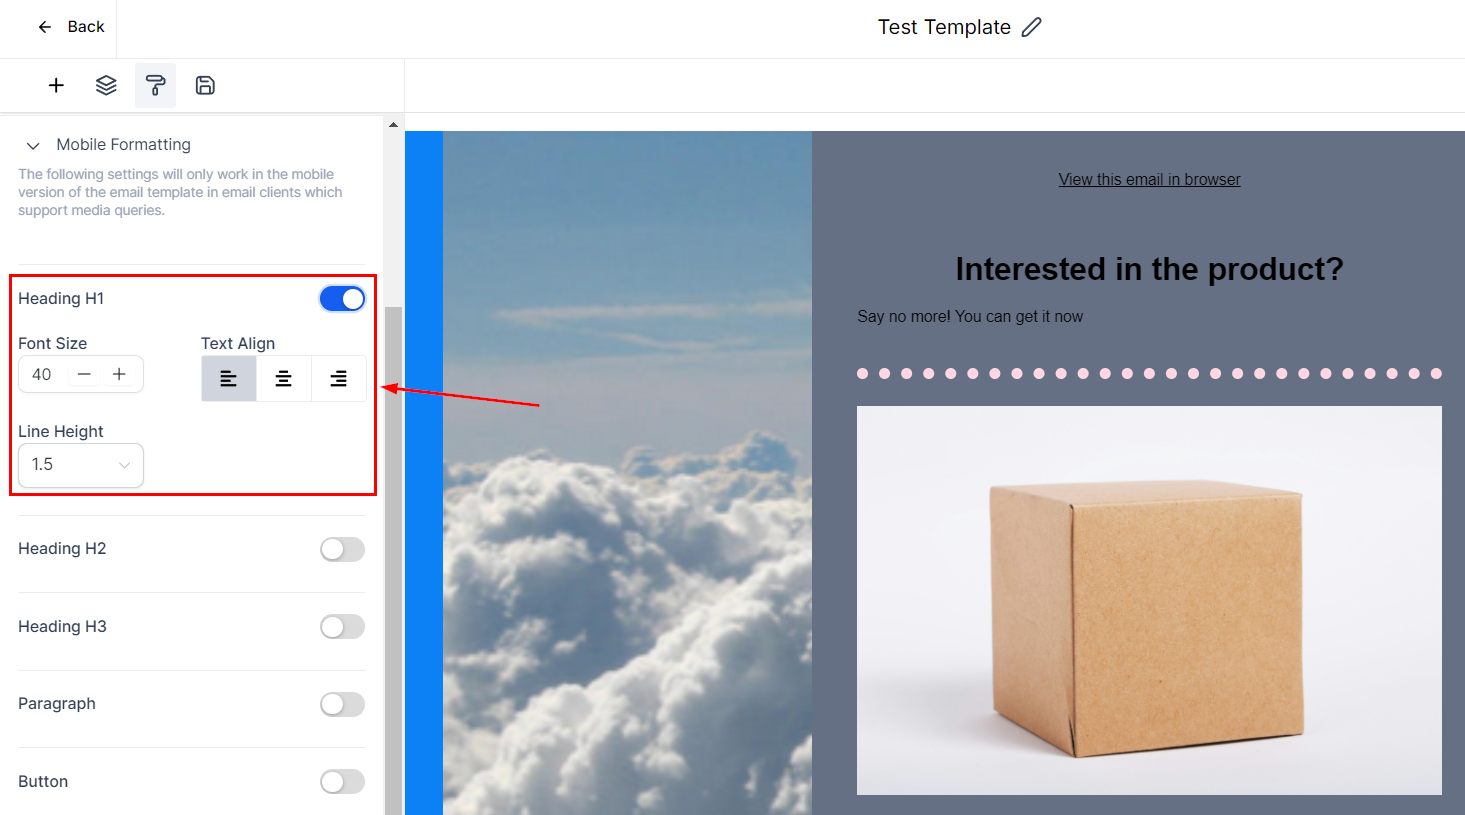
Task: Set heading text align to left
Action: 229,379
